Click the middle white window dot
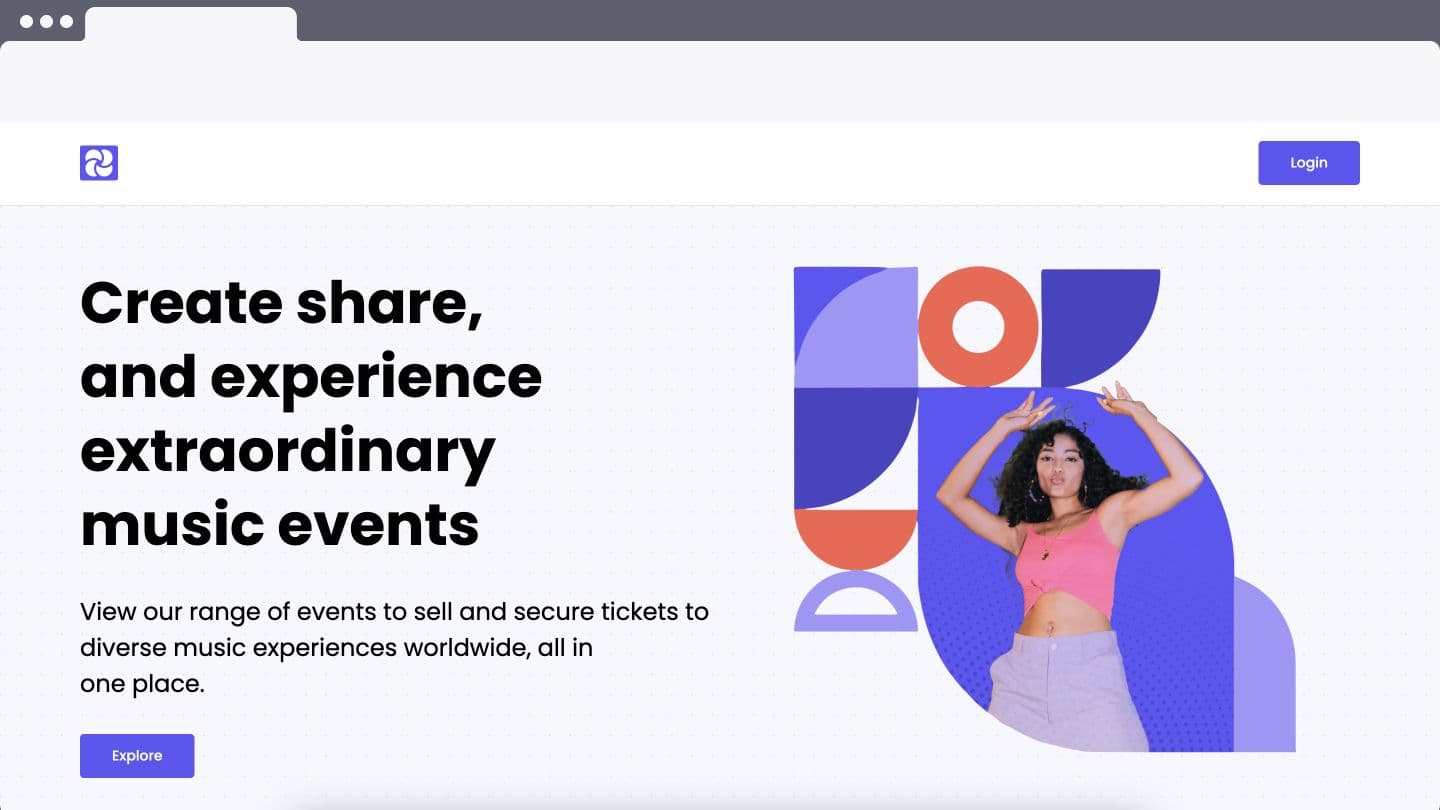This screenshot has width=1440, height=810. 47,21
